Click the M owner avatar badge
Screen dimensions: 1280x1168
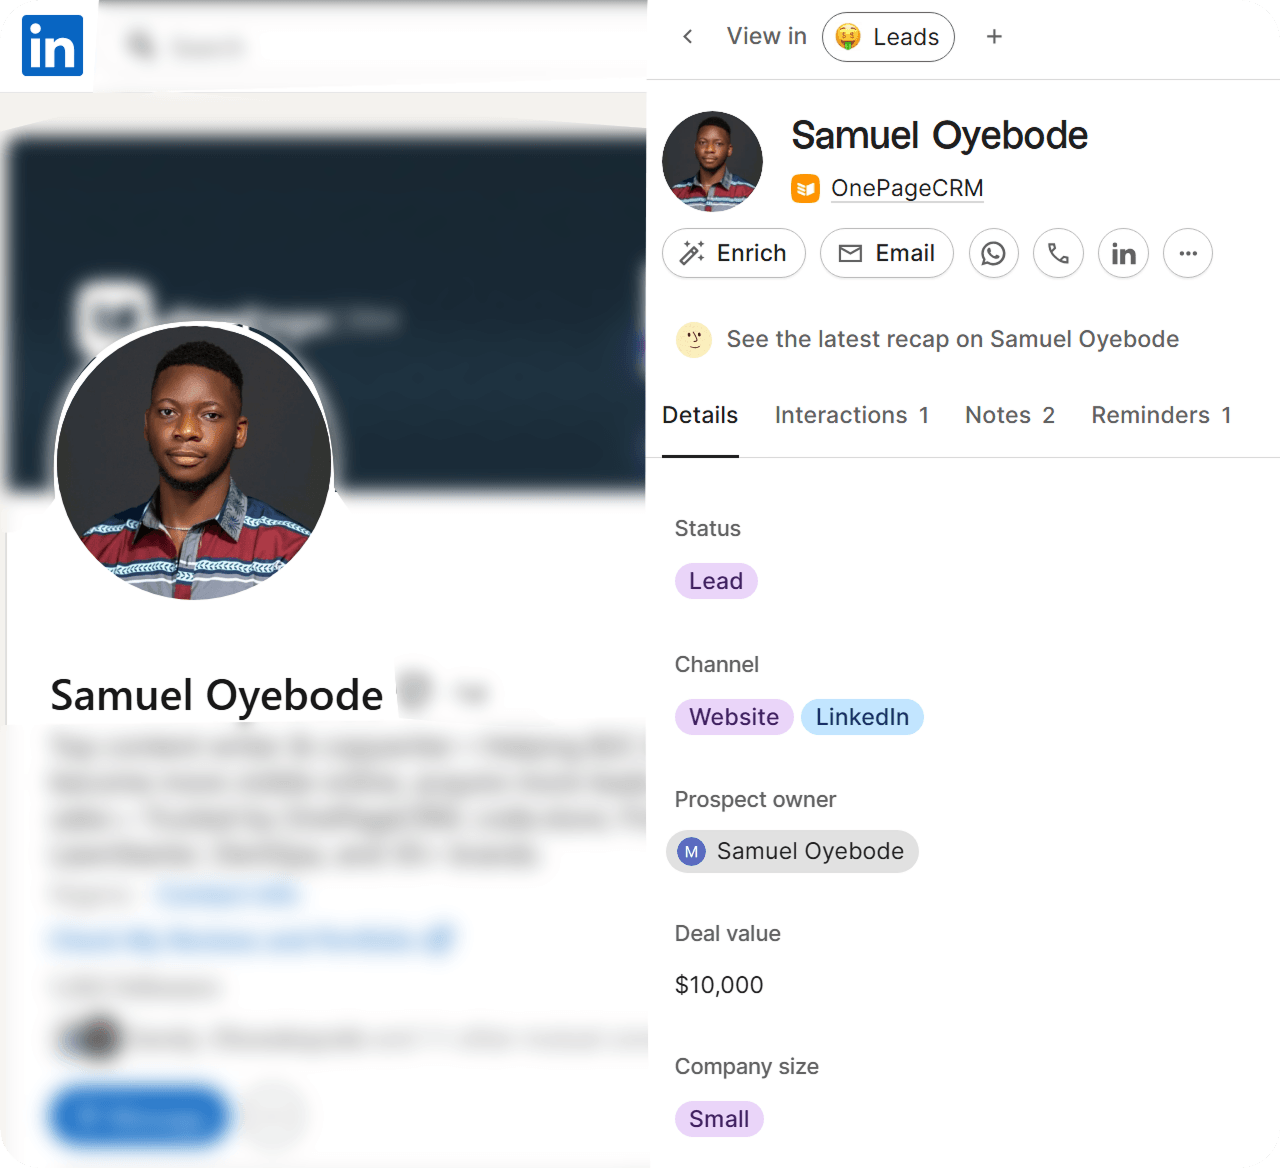(691, 852)
